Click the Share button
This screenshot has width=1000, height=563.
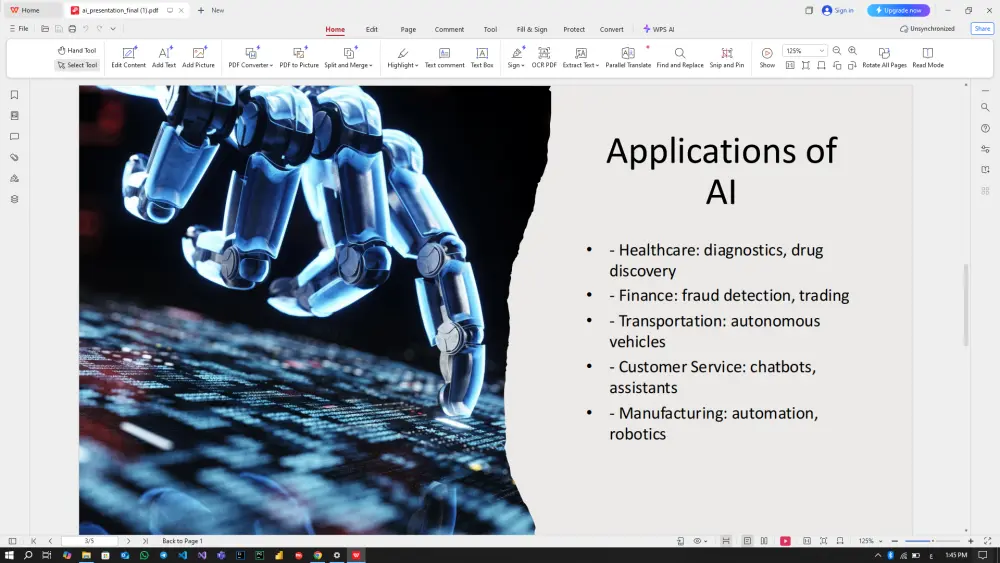(x=982, y=29)
